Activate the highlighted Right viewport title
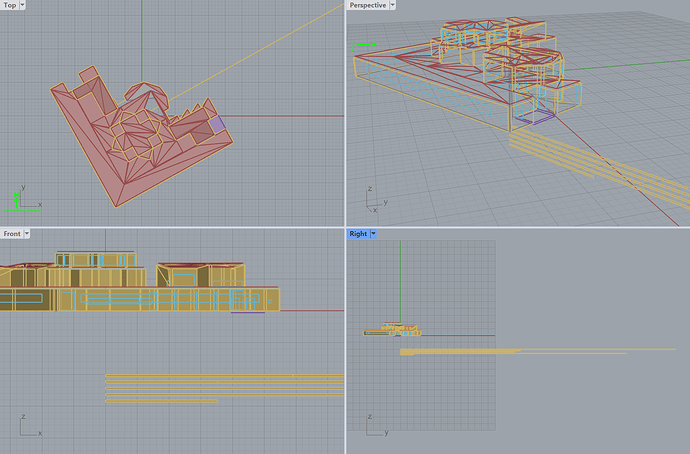 pos(357,233)
